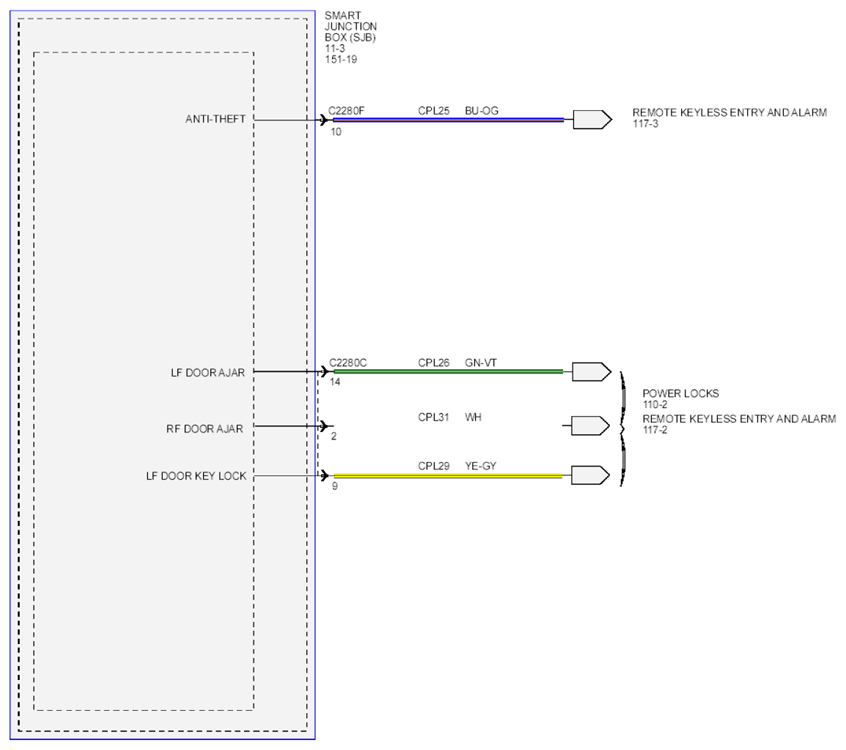Select the blue BU-OG wire line
This screenshot has height=750, width=846.
448,120
